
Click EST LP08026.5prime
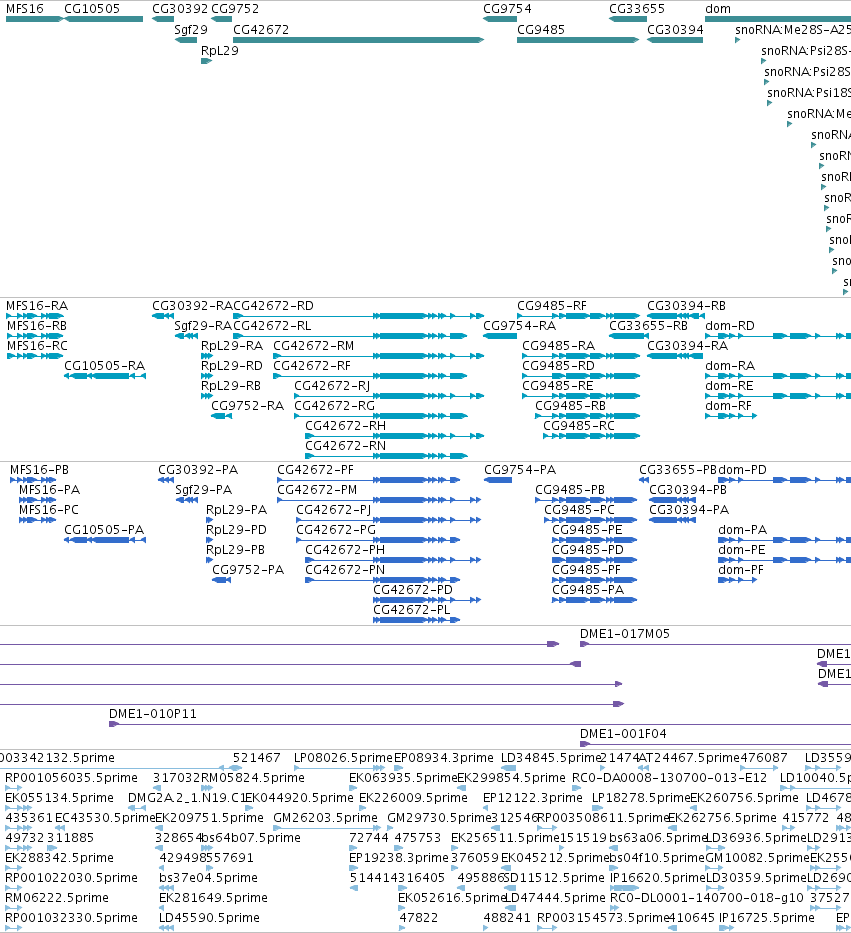[343, 758]
